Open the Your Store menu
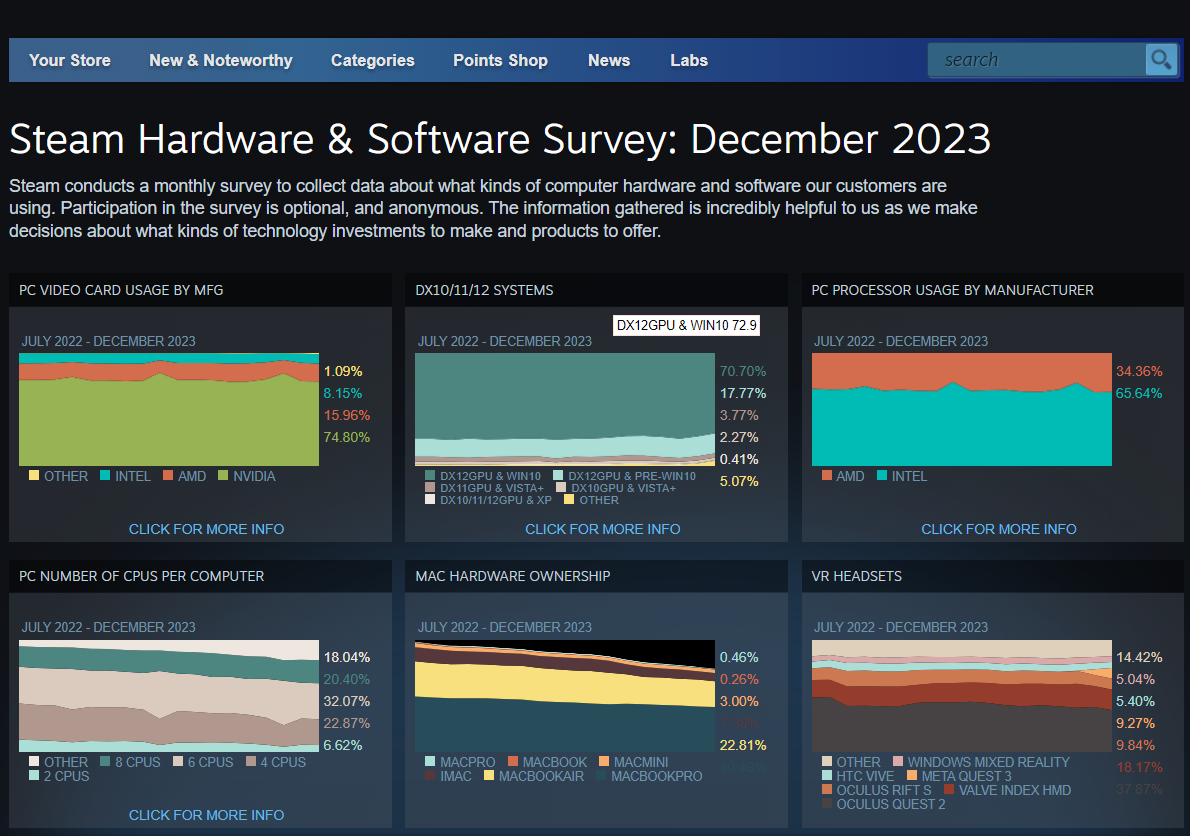Screen dimensions: 1190x836 click(x=70, y=60)
